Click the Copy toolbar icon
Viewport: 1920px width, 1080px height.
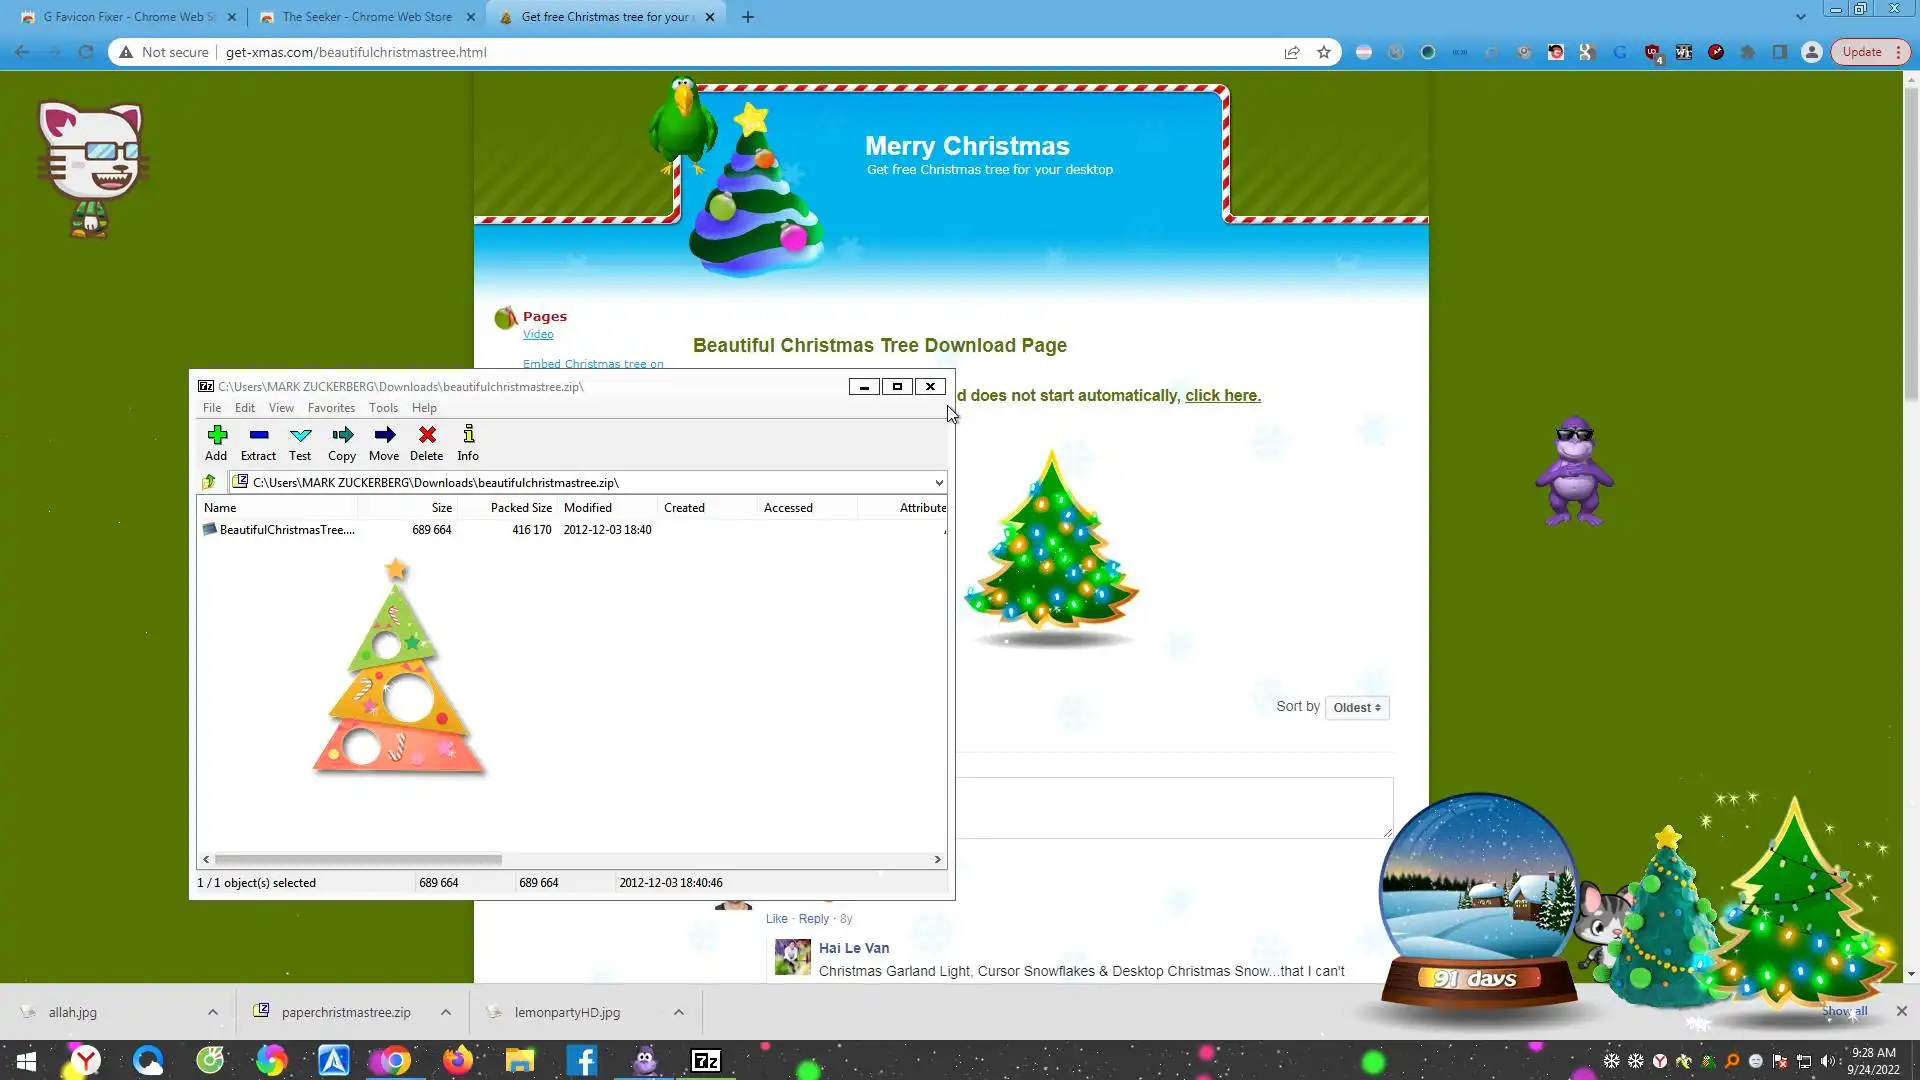pyautogui.click(x=342, y=442)
